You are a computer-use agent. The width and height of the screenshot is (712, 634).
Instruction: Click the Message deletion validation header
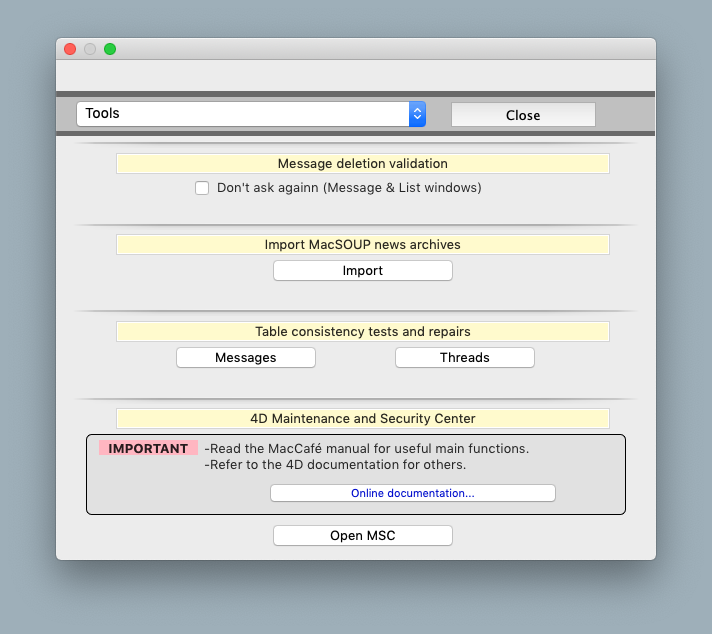[362, 164]
